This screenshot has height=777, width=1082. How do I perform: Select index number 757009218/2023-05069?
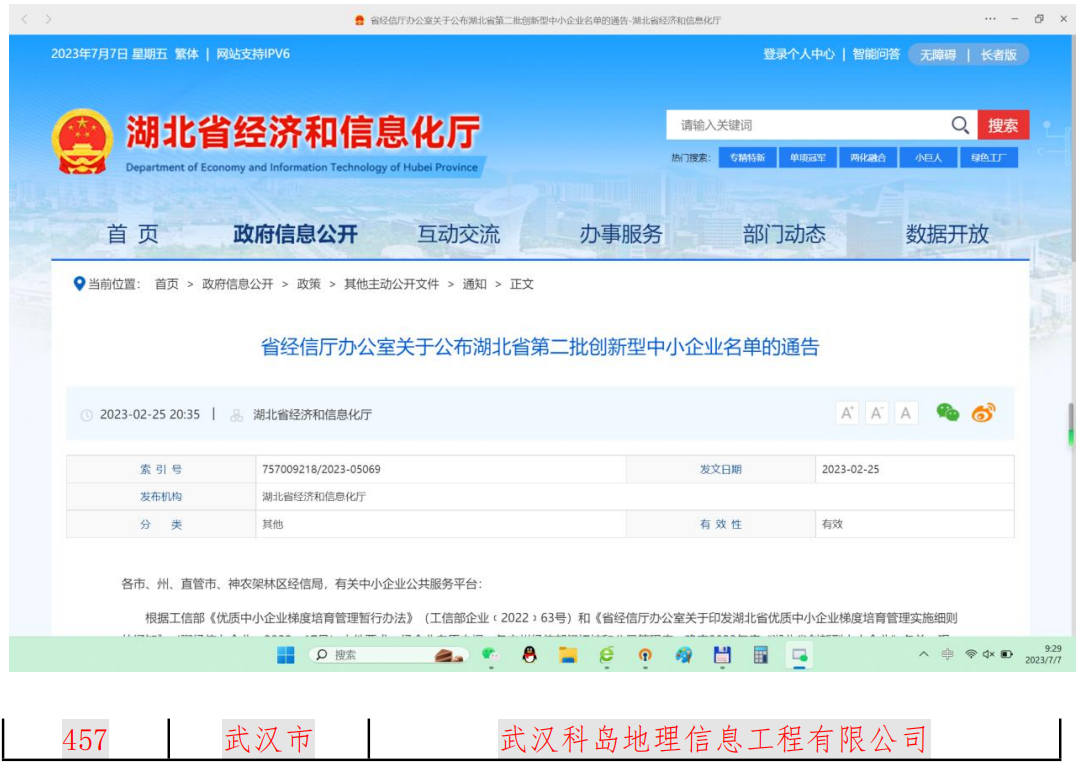(322, 469)
